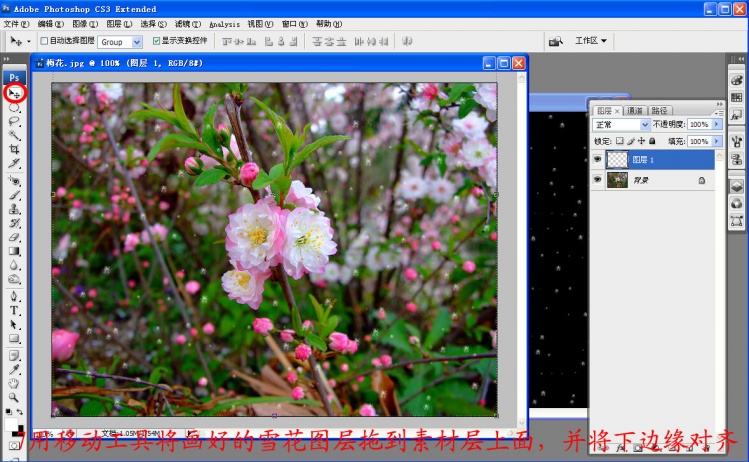Select the Horizontal Type tool
This screenshot has width=749, height=462.
[x=15, y=310]
